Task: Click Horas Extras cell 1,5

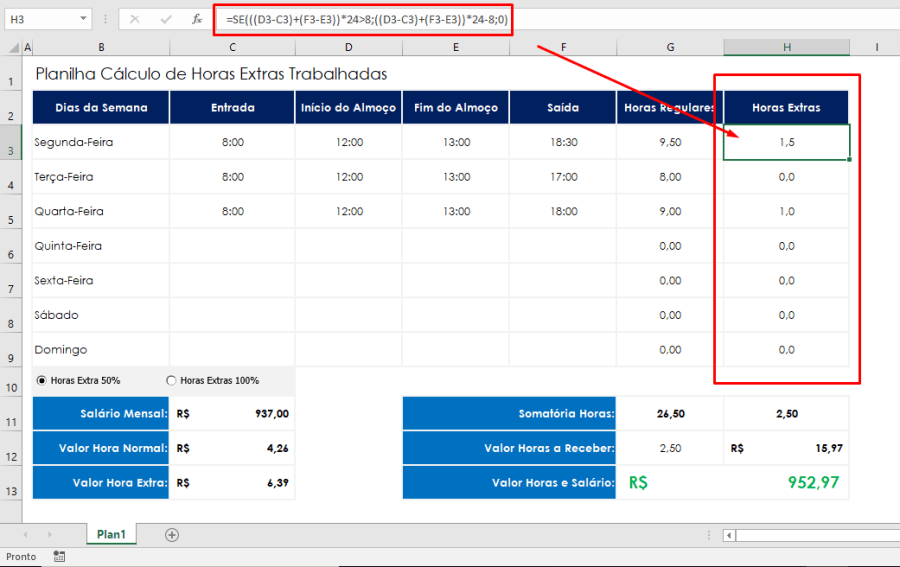Action: point(786,142)
